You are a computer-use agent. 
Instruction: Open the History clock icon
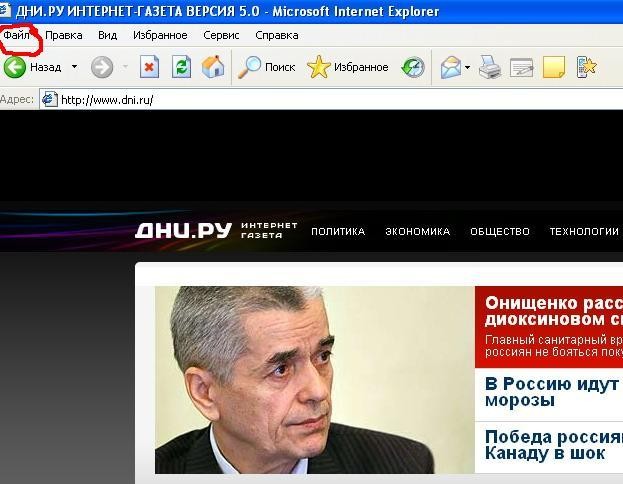[x=413, y=67]
